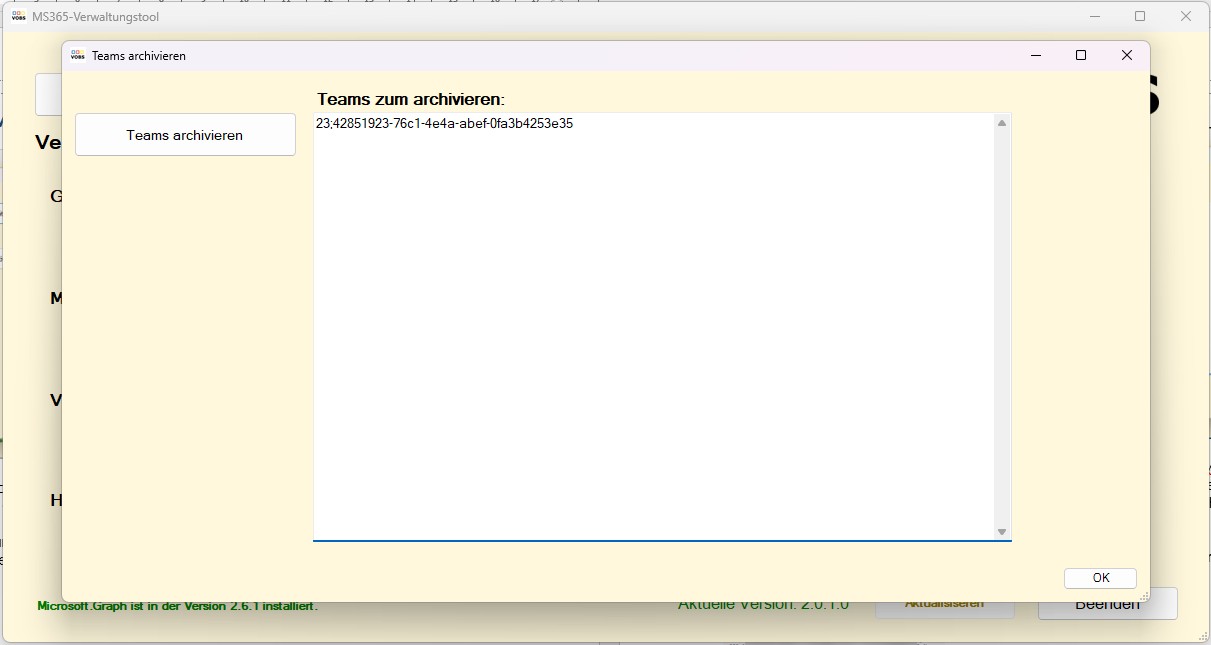1211x645 pixels.
Task: Click the Teams archivieren button
Action: click(185, 135)
